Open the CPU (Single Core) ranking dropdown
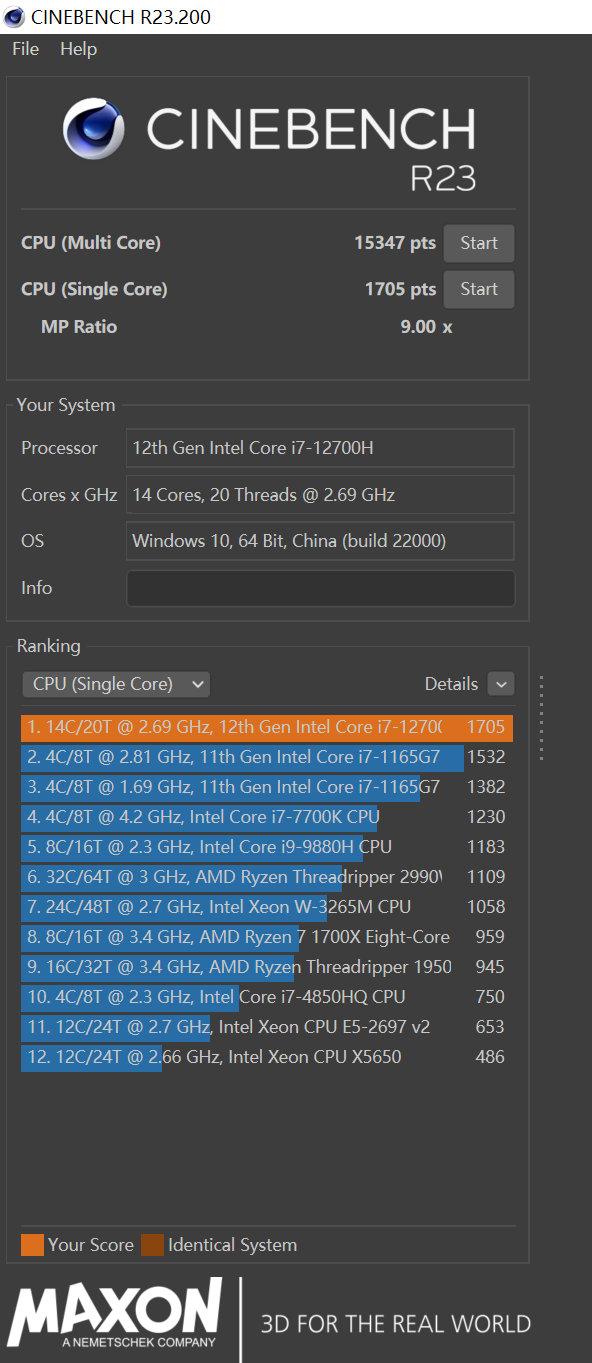The height and width of the screenshot is (1363, 592). coord(116,684)
